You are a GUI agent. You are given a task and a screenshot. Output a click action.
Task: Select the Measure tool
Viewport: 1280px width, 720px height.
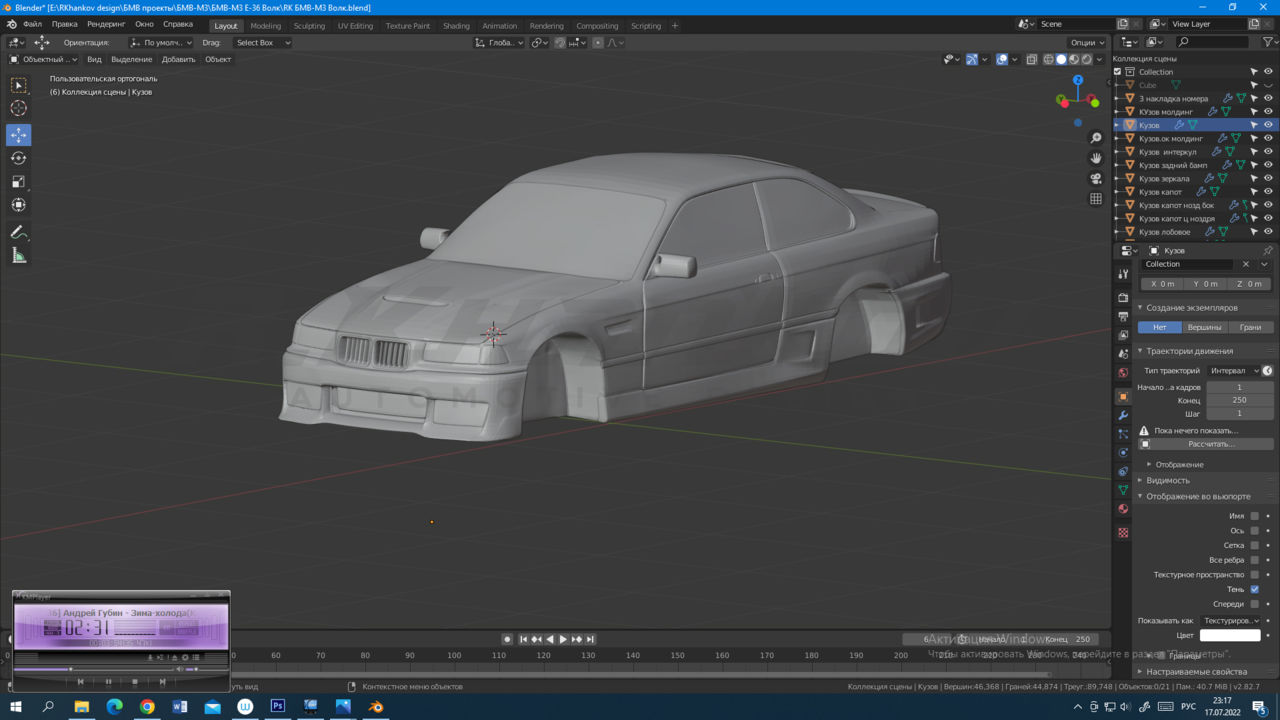pyautogui.click(x=18, y=256)
